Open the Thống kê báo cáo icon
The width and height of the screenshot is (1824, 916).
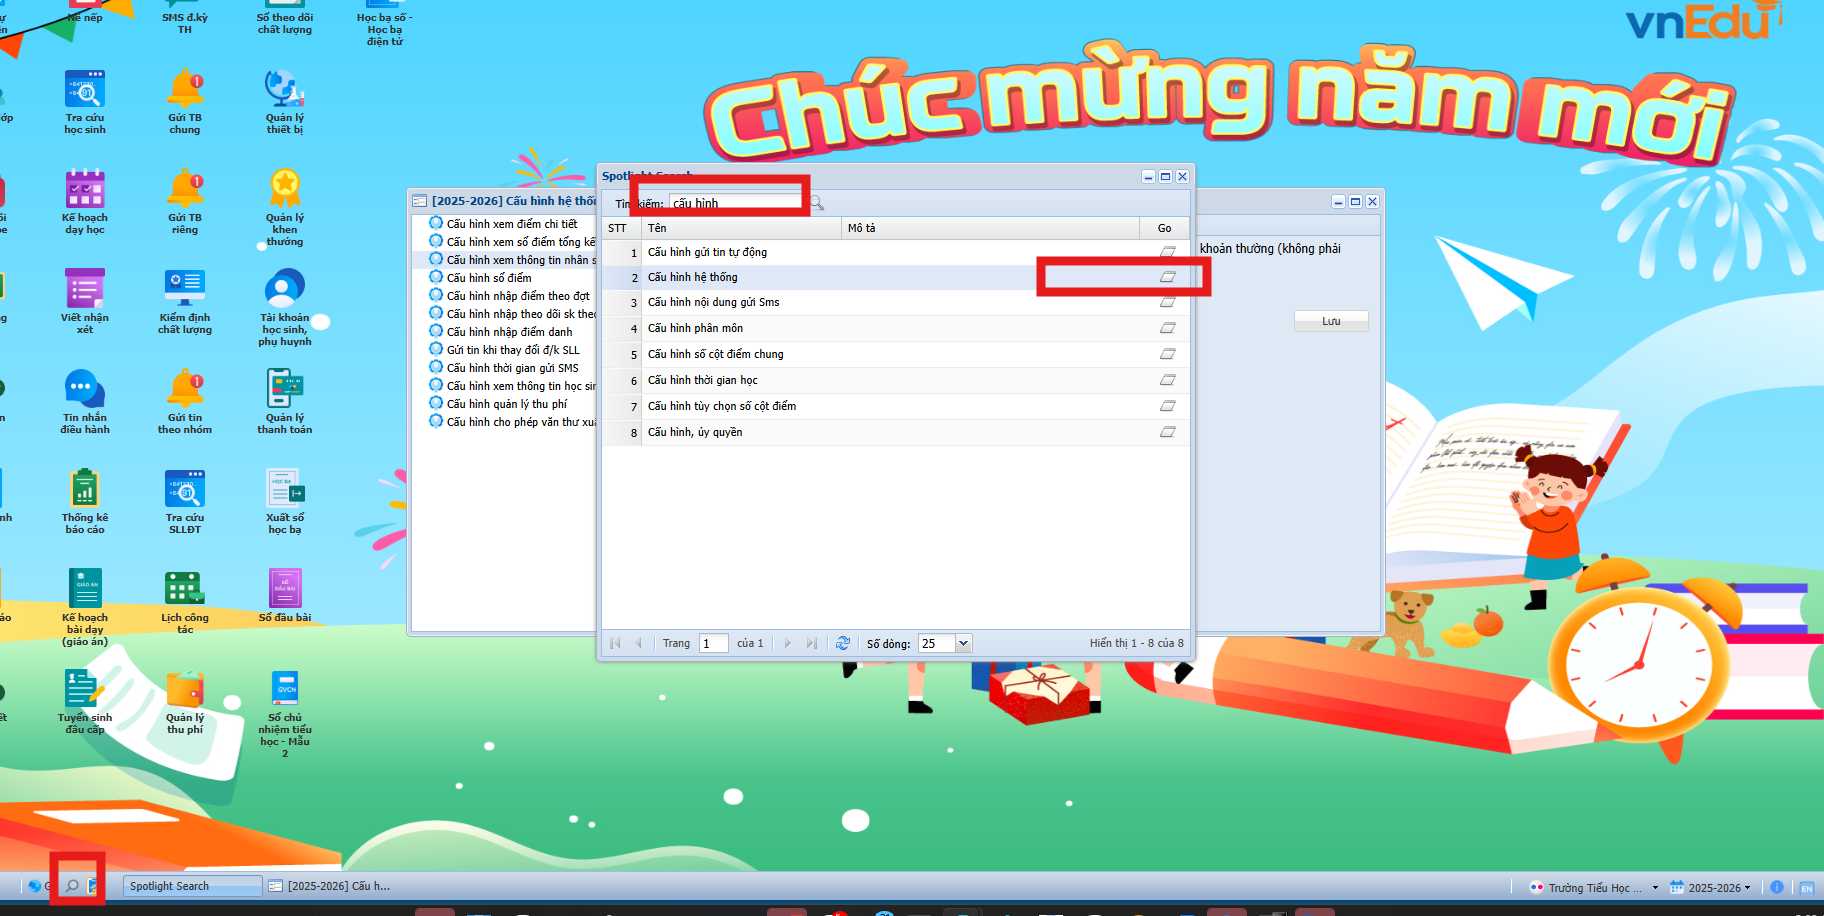[85, 502]
